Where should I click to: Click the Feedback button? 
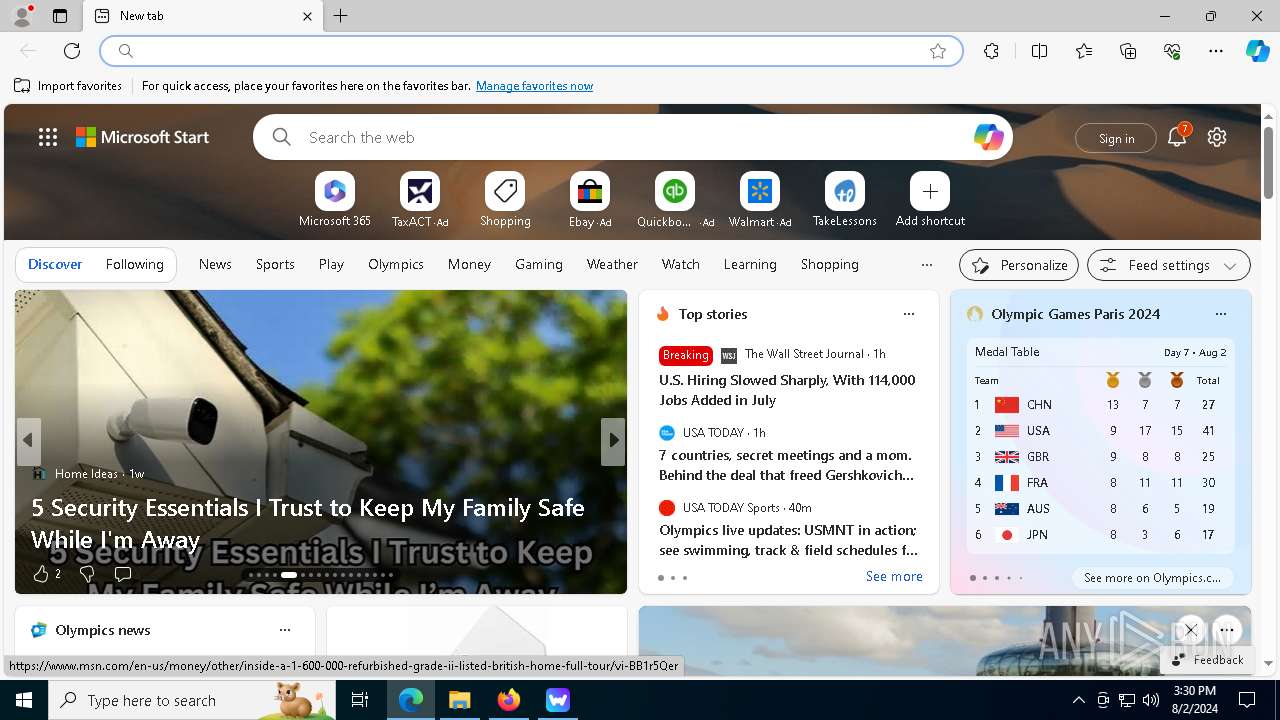[x=1207, y=660]
